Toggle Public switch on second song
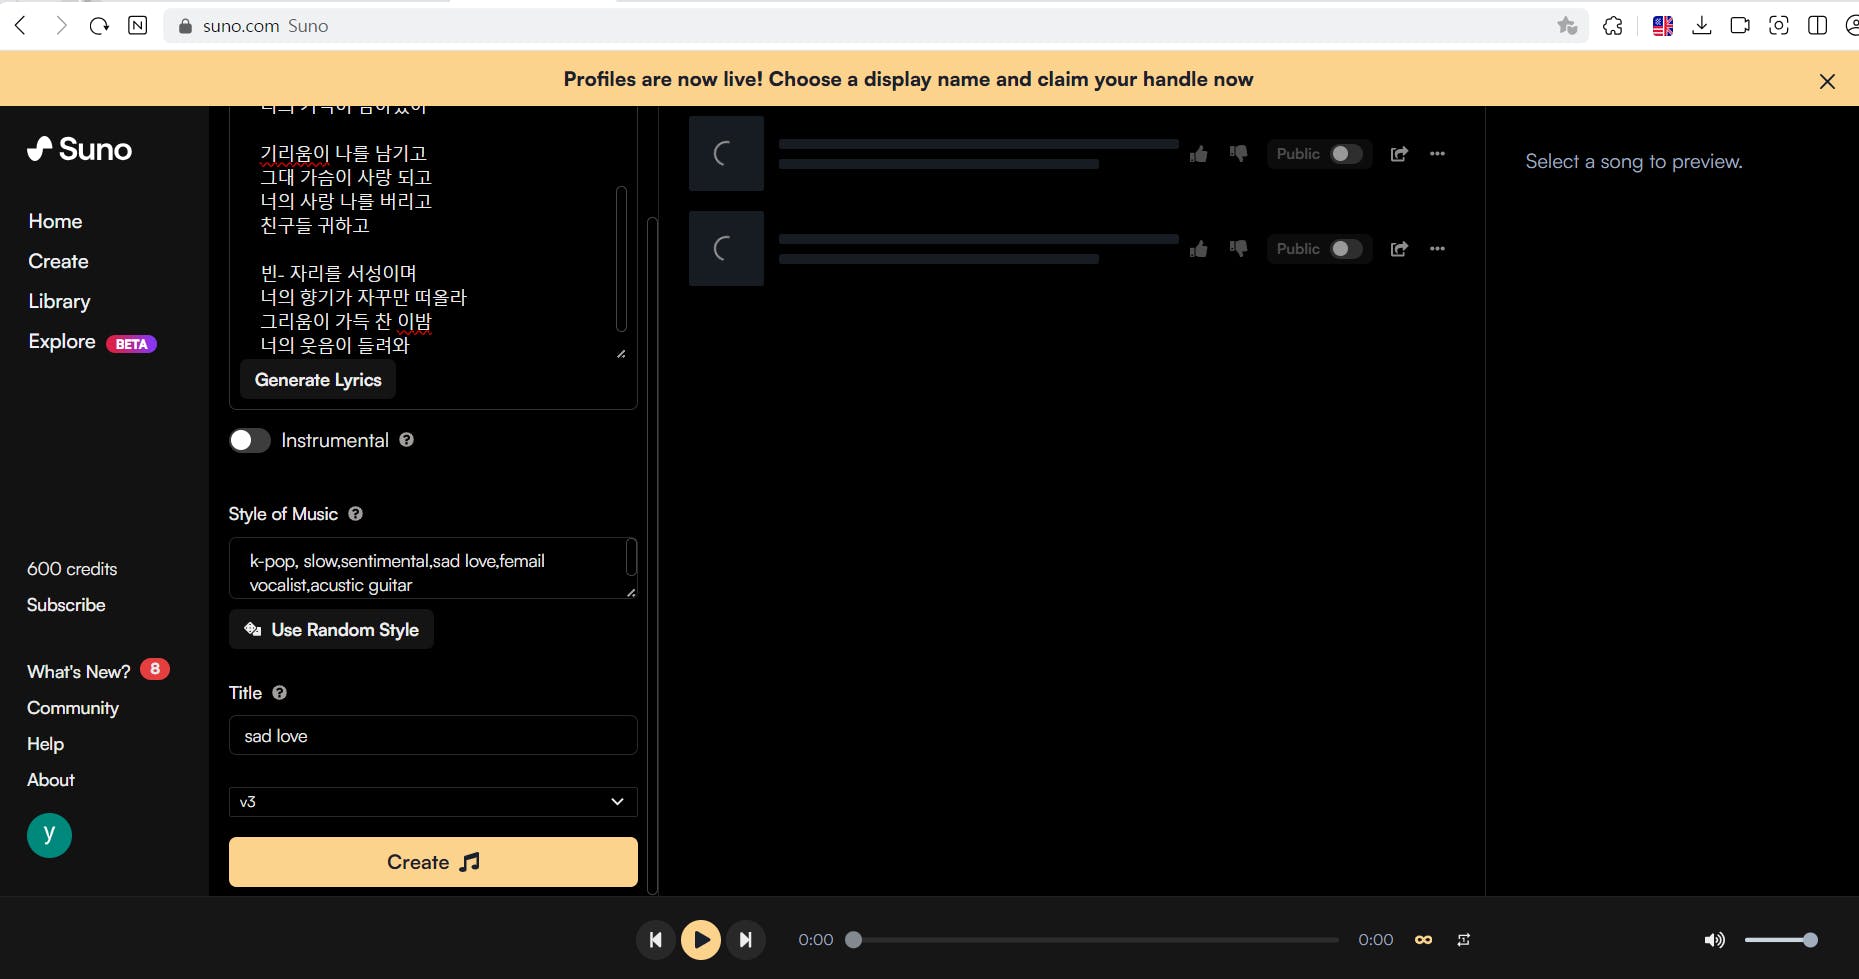Viewport: 1859px width, 979px height. coord(1346,249)
